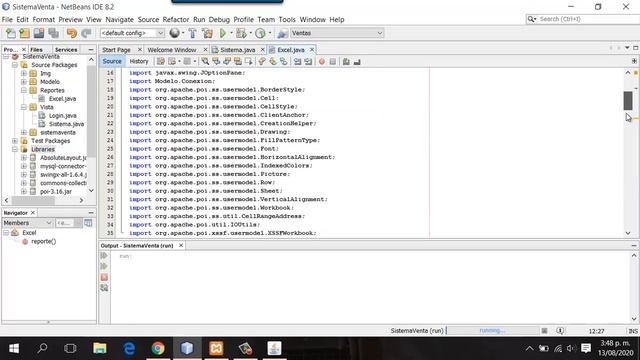Screen dimensions: 640x360
Task: Expand the Test Packages node
Action: [15, 141]
